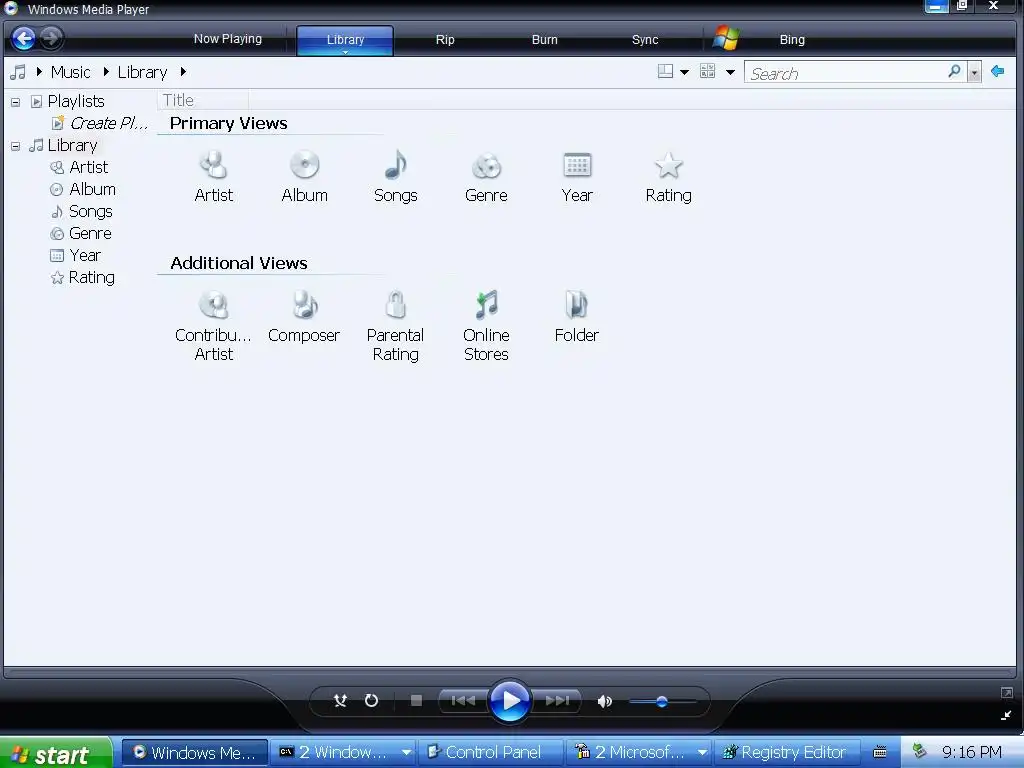
Task: Switch to the Burn tab
Action: coord(545,40)
